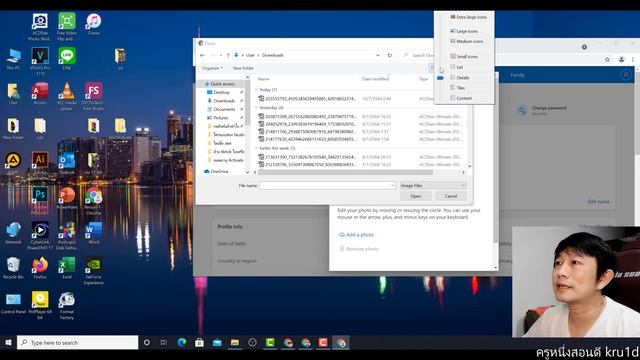Open address bar history dropdown

coord(378,55)
